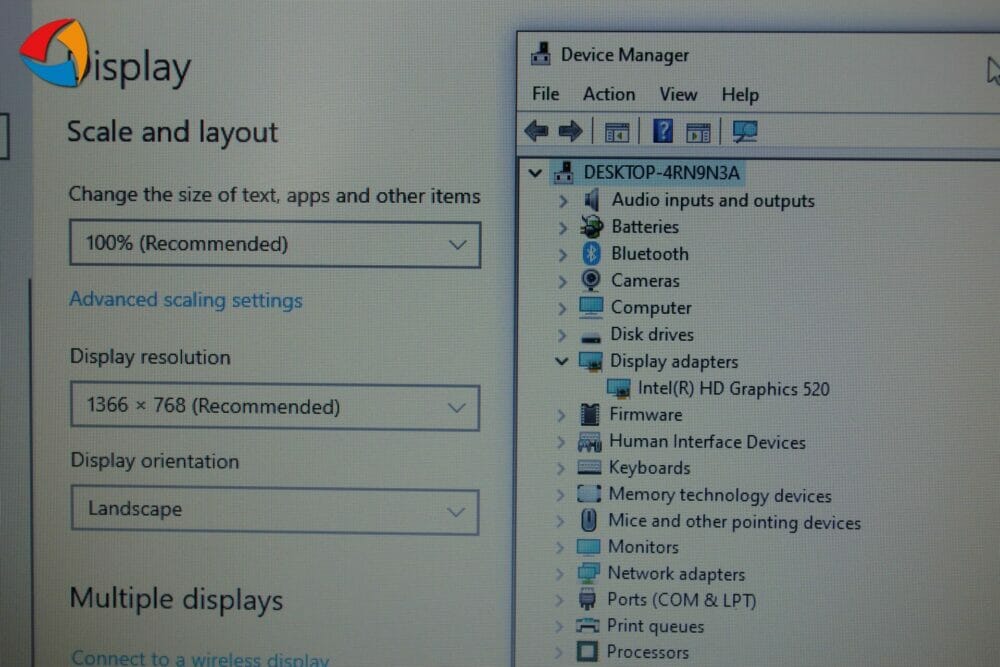Select the DESKTOP-4RN9N3A computer icon
The image size is (1000, 667).
tap(563, 172)
